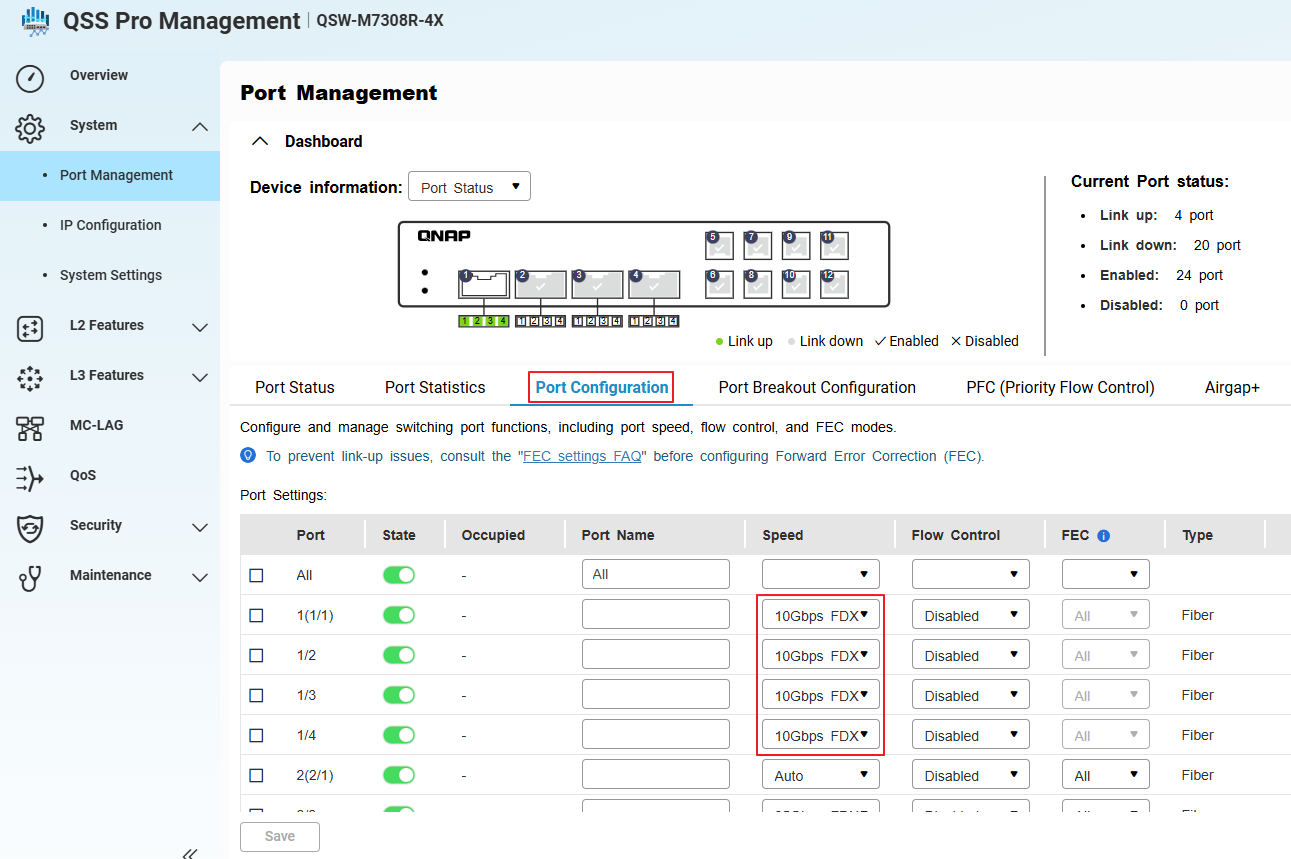Image resolution: width=1291 pixels, height=859 pixels.
Task: Collapse the sidebar with double-chevron icon
Action: tap(190, 853)
